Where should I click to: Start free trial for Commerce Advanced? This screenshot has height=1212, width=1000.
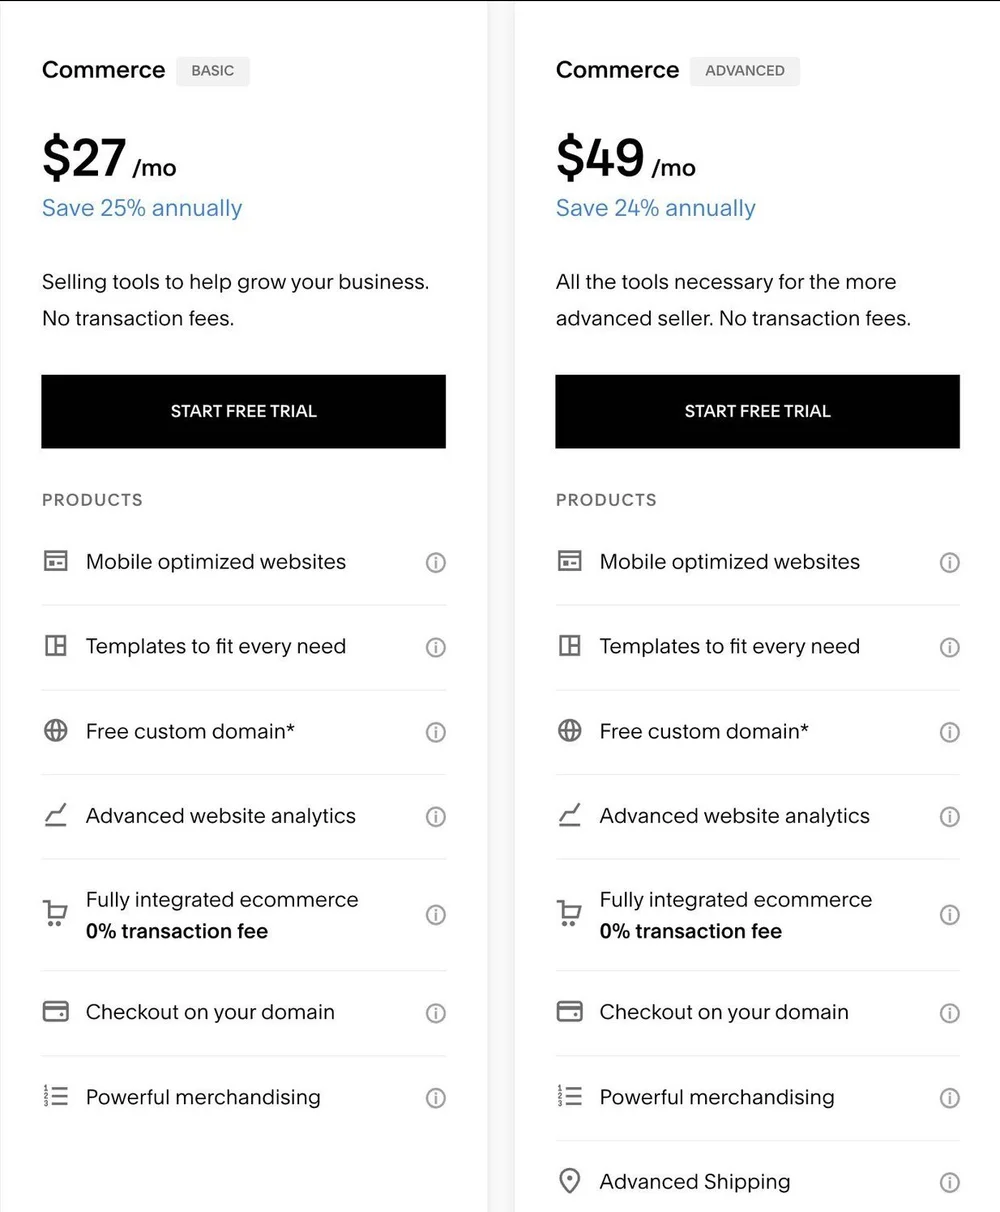[x=757, y=411]
